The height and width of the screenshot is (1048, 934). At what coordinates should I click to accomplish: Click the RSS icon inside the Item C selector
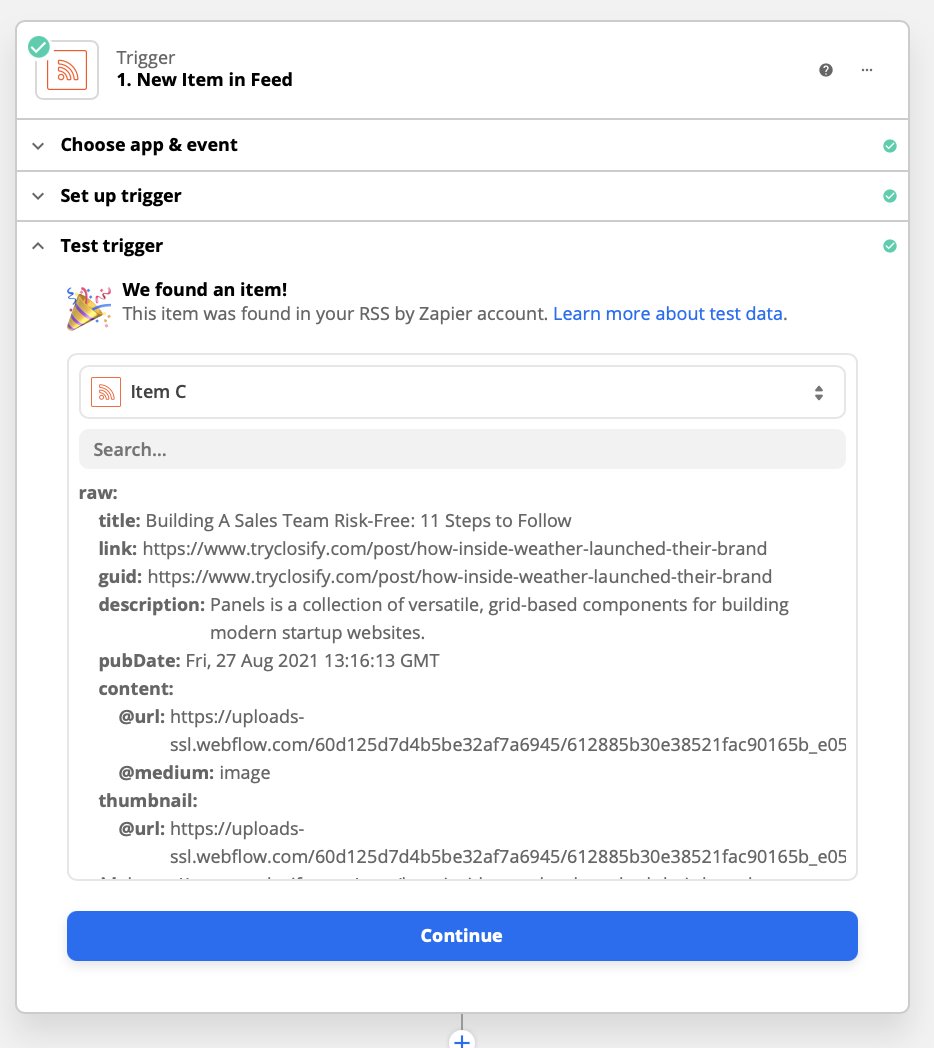point(108,391)
